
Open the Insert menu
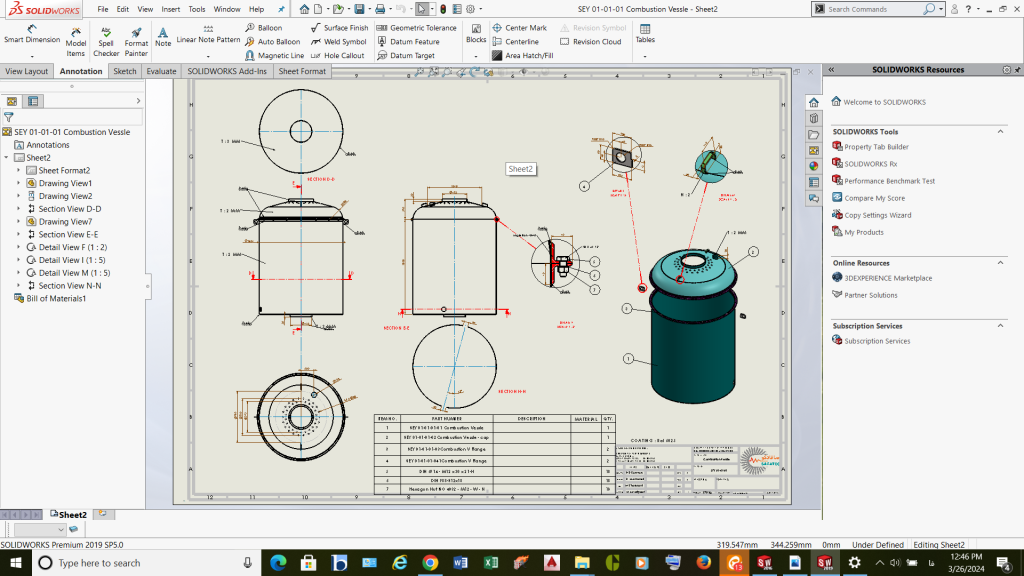click(171, 9)
